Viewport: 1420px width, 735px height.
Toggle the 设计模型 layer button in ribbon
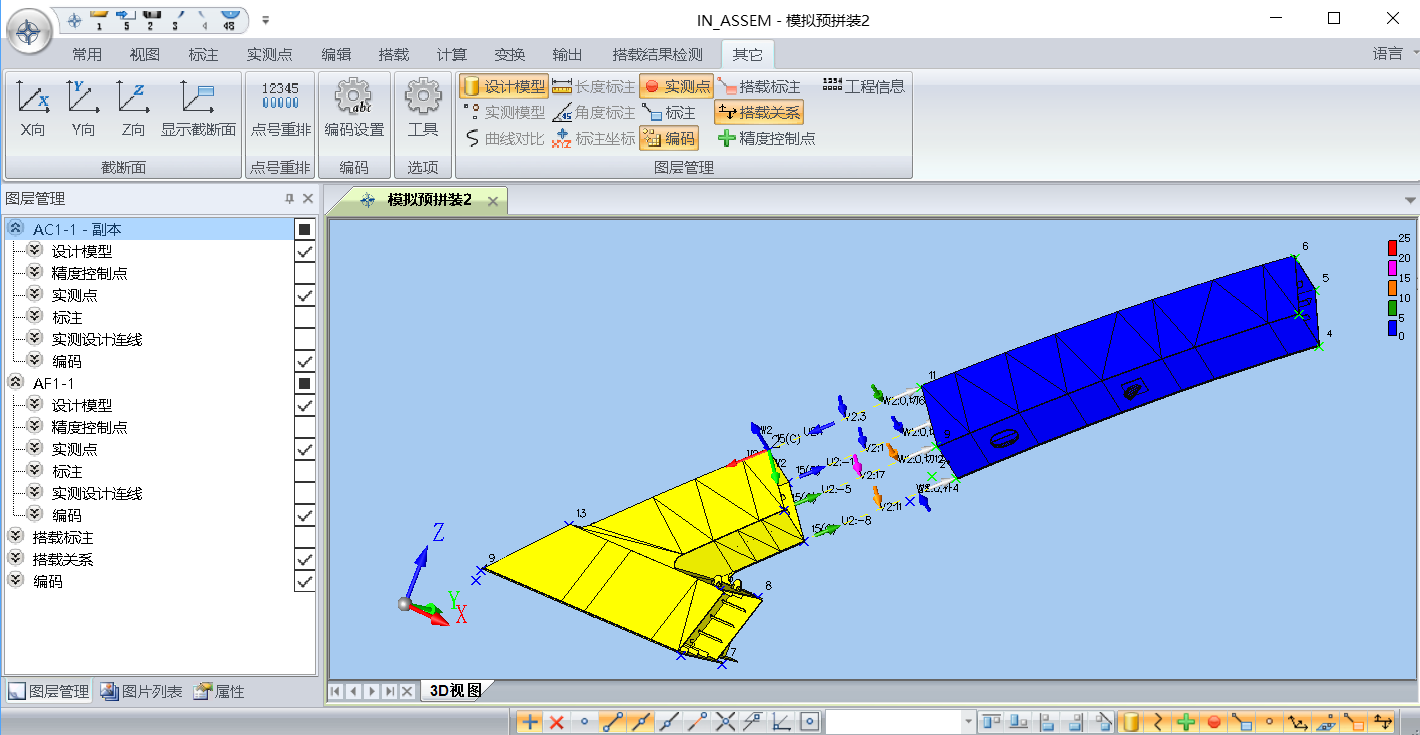click(x=504, y=87)
